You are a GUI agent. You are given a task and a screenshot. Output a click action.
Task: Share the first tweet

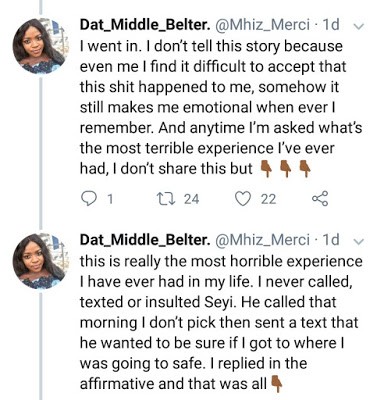tap(320, 199)
